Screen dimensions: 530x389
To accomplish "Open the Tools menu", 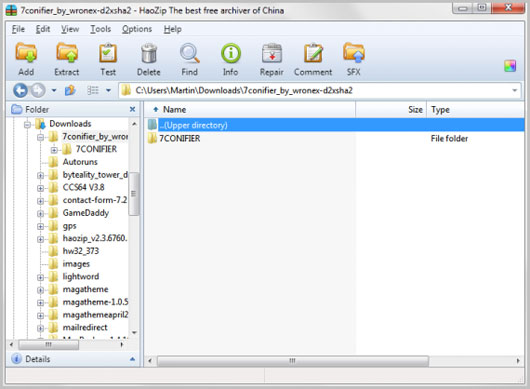I will click(100, 29).
